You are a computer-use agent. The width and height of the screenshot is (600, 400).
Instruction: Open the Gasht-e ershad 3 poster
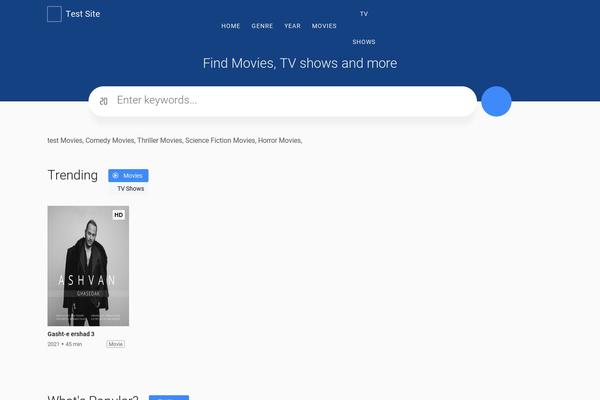(88, 265)
